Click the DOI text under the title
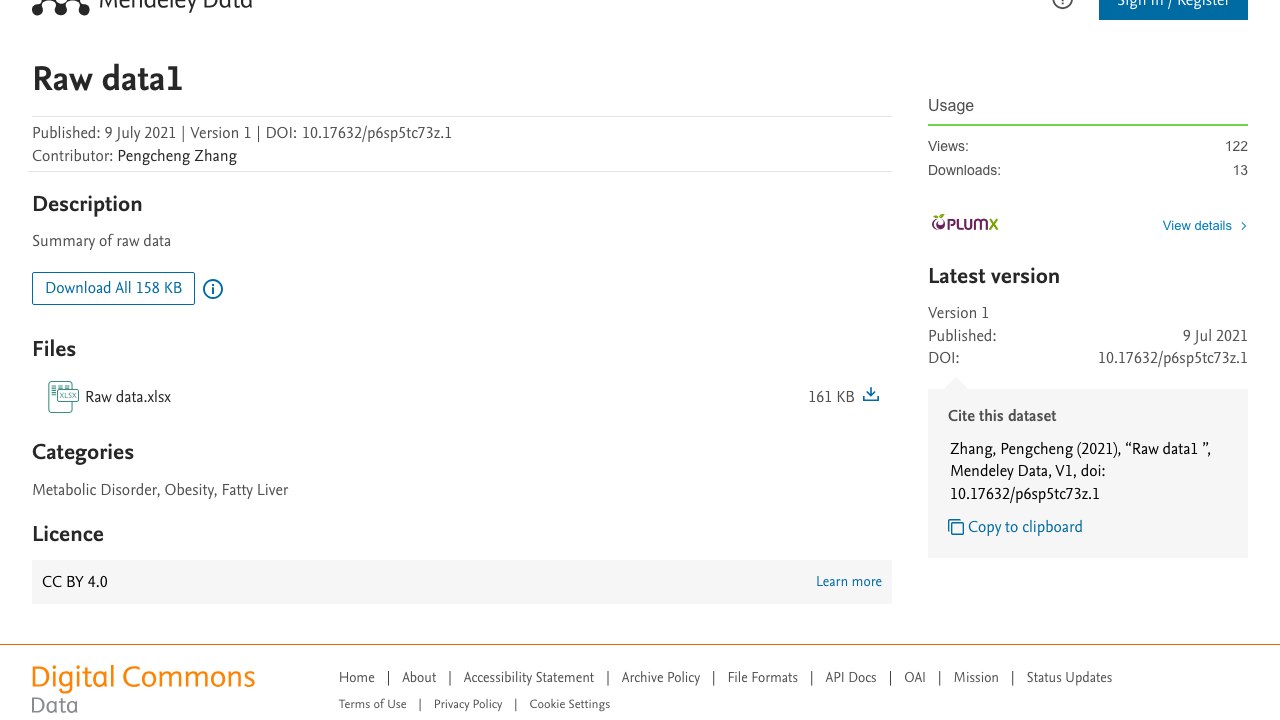Screen dimensions: 1280x720 tap(359, 133)
